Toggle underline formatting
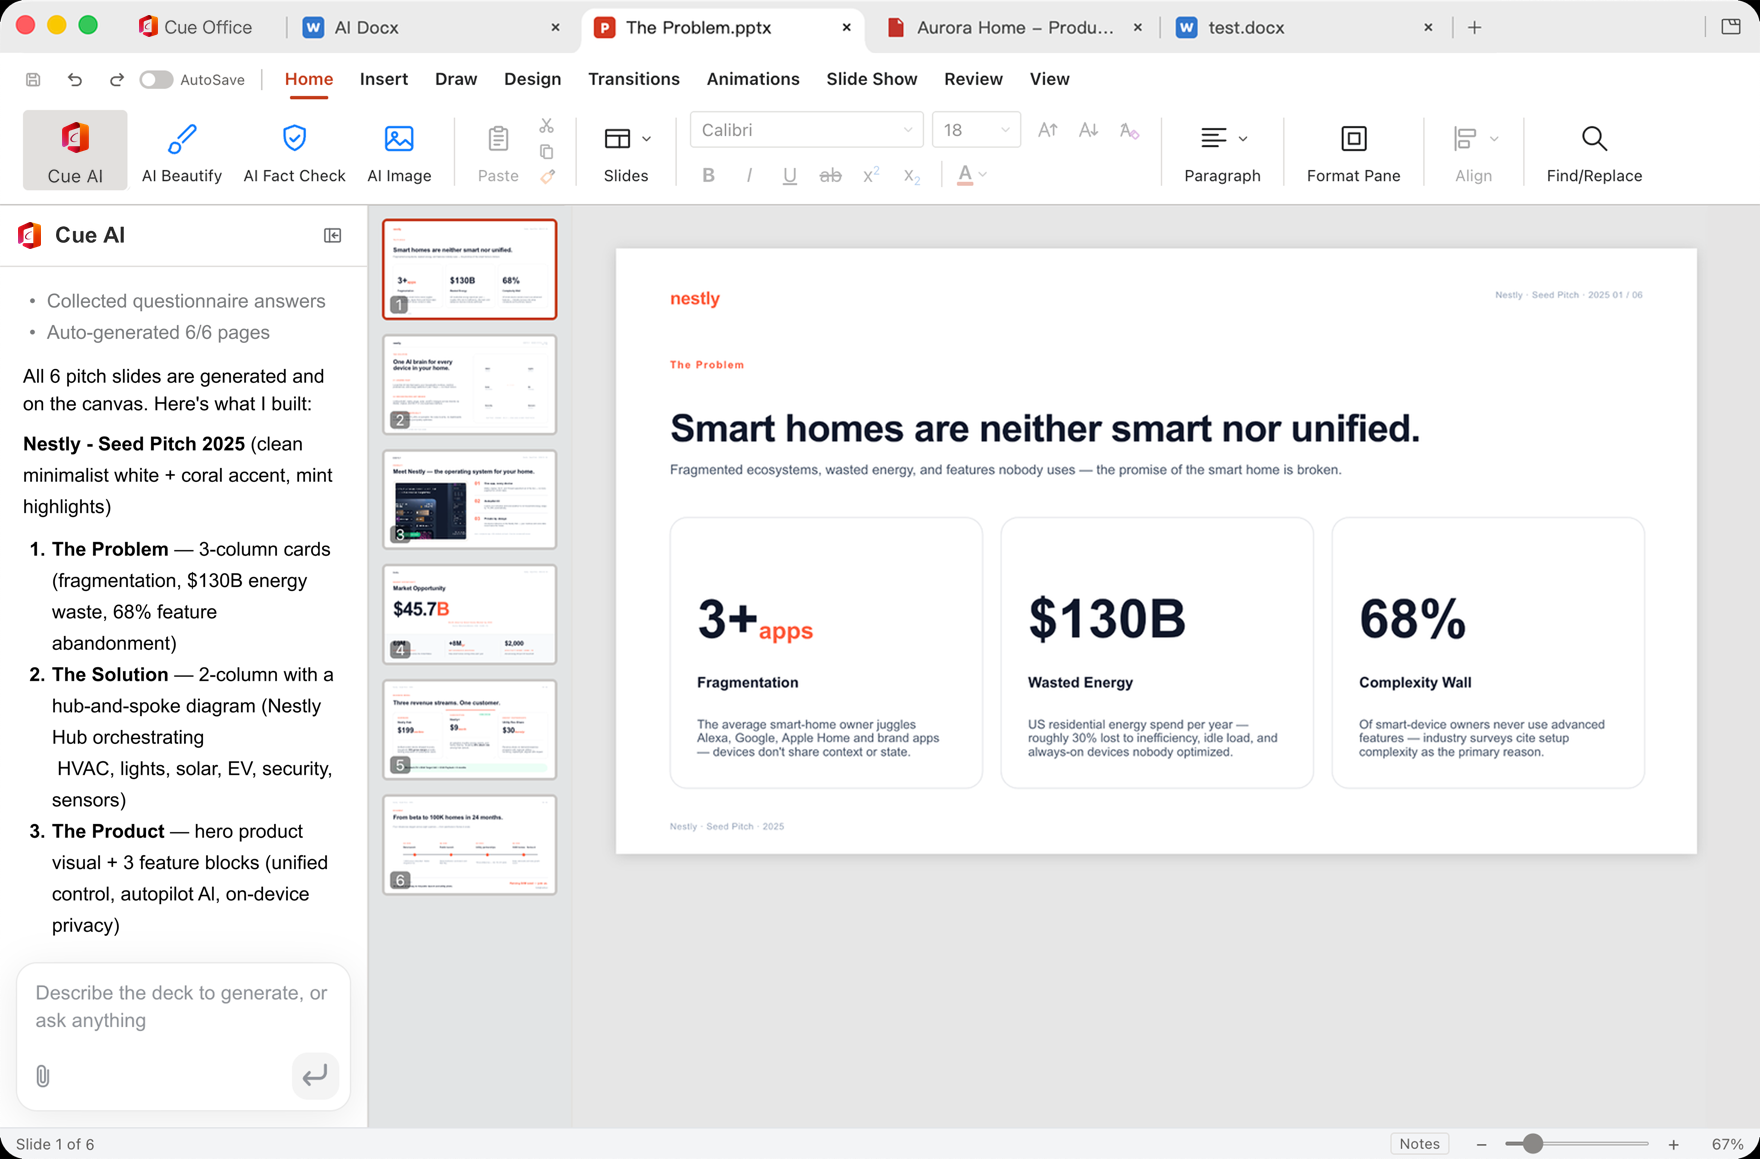Viewport: 1760px width, 1159px height. pos(789,175)
